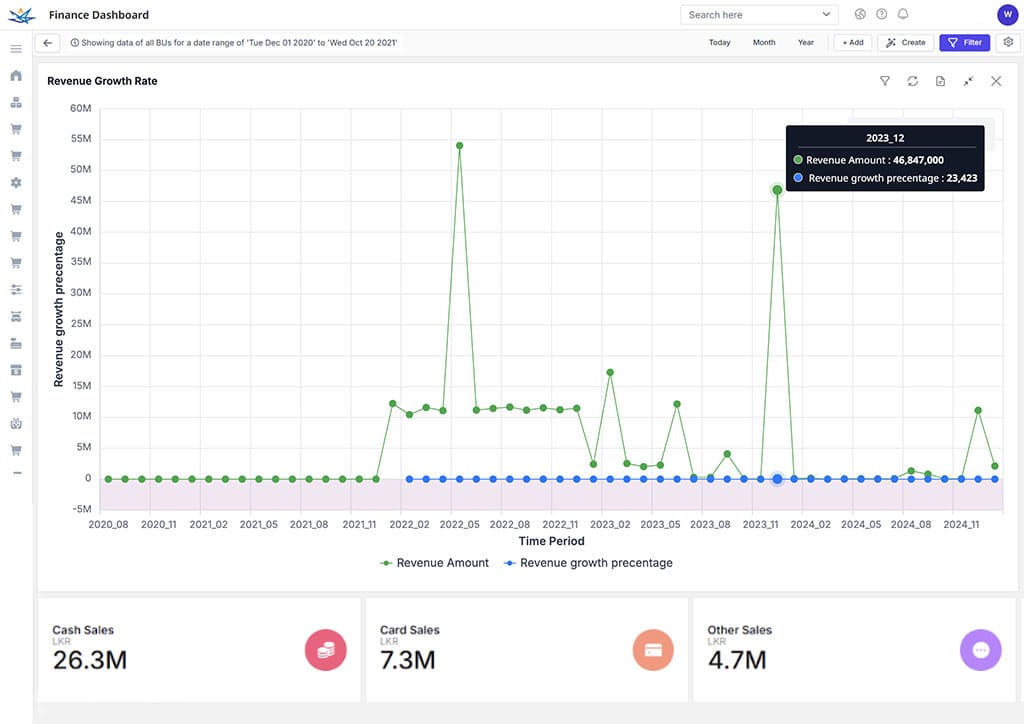Click the + Add button

[x=852, y=42]
